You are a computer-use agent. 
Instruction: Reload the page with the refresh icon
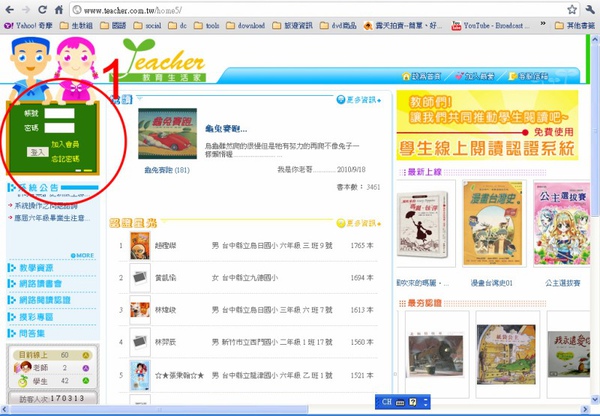coord(43,9)
